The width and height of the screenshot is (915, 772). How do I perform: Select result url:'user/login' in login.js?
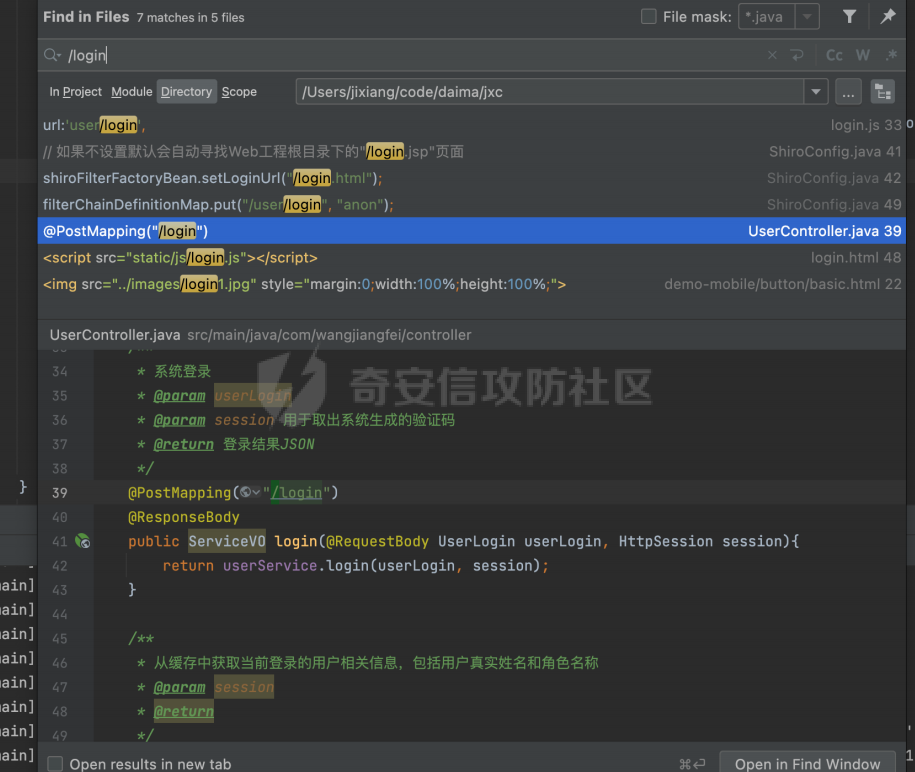click(472, 125)
